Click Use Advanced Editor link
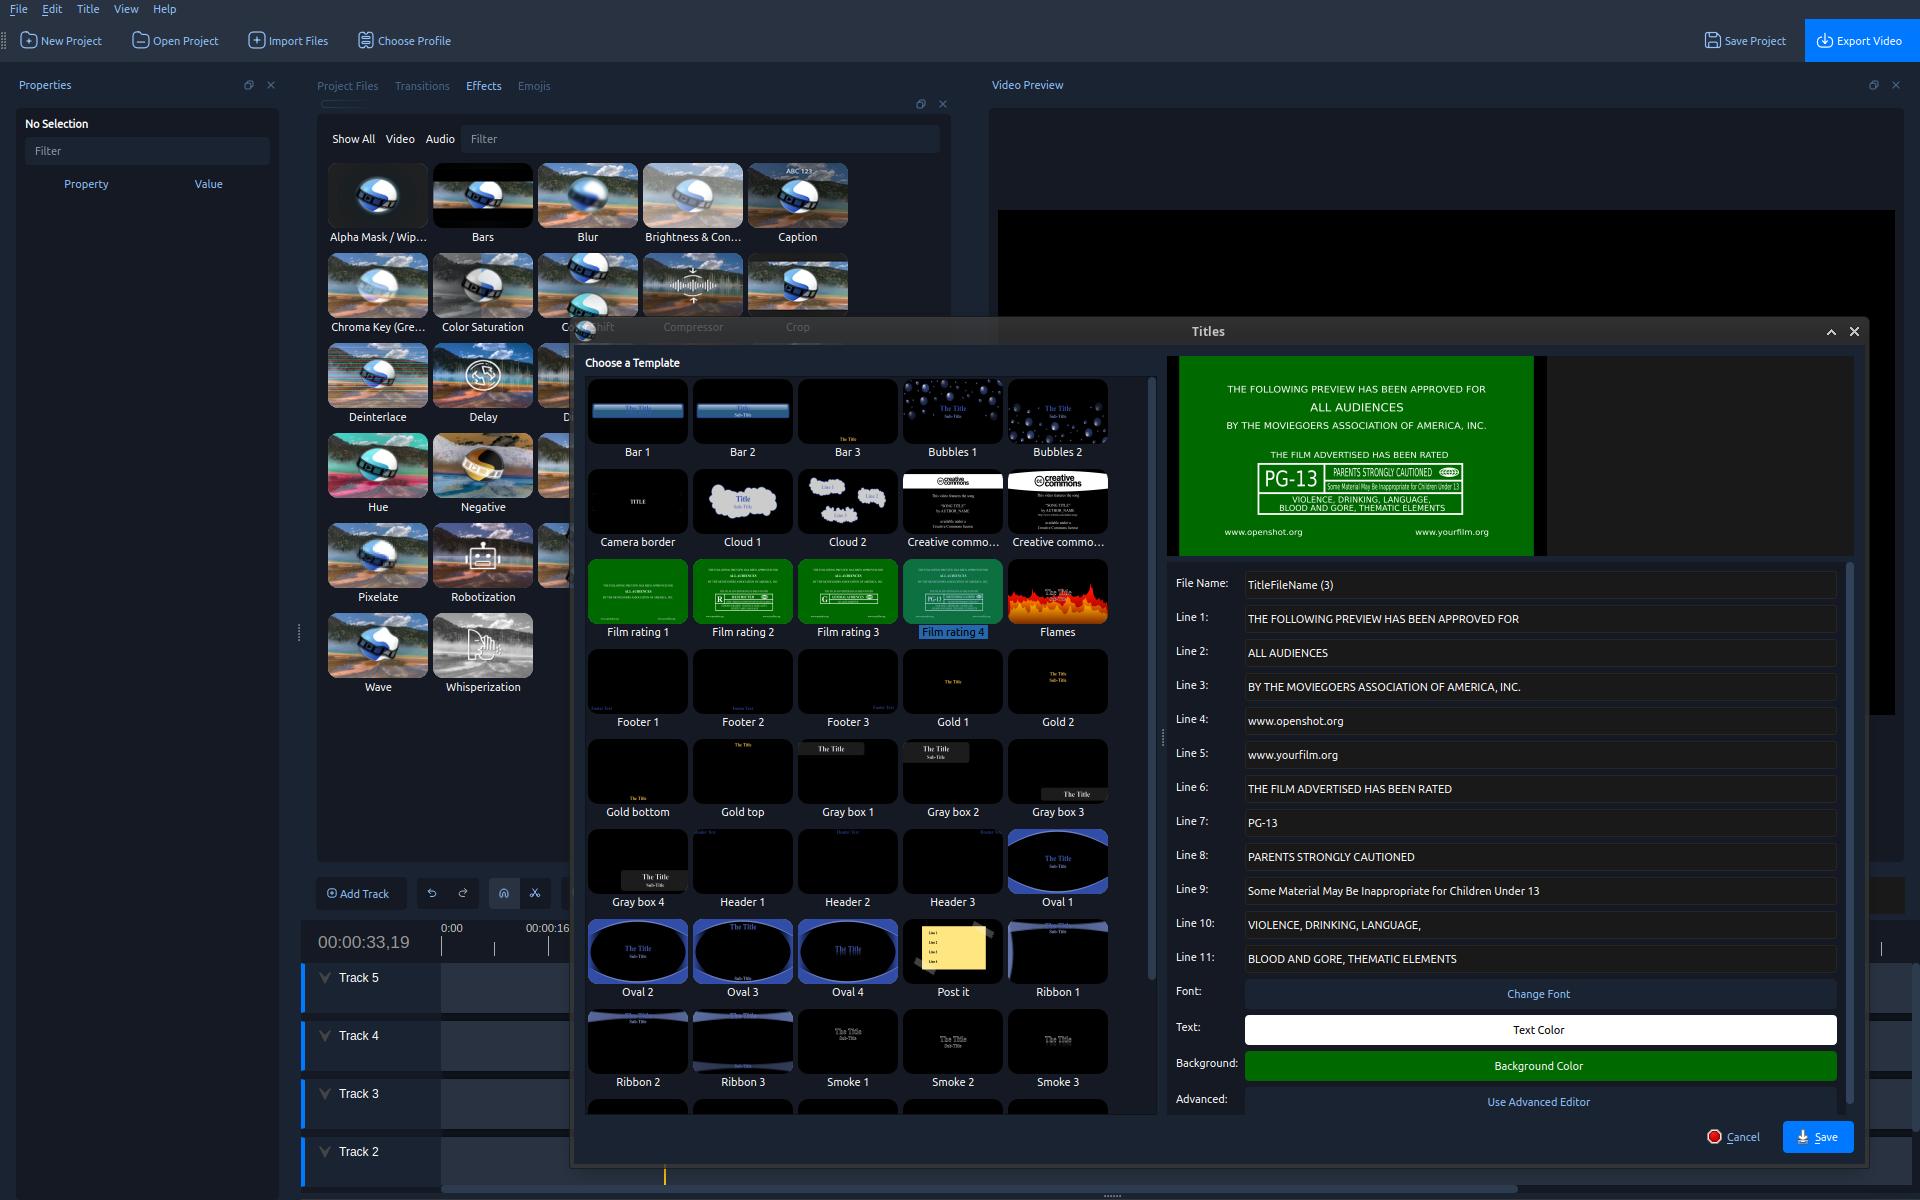This screenshot has height=1200, width=1920. click(x=1538, y=1102)
